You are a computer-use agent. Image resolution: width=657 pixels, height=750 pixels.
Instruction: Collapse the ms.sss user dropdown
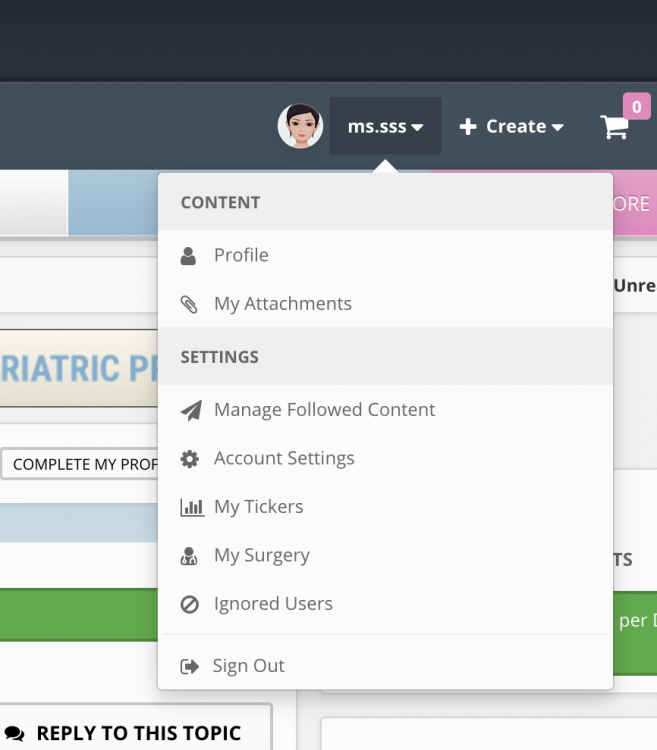click(385, 126)
